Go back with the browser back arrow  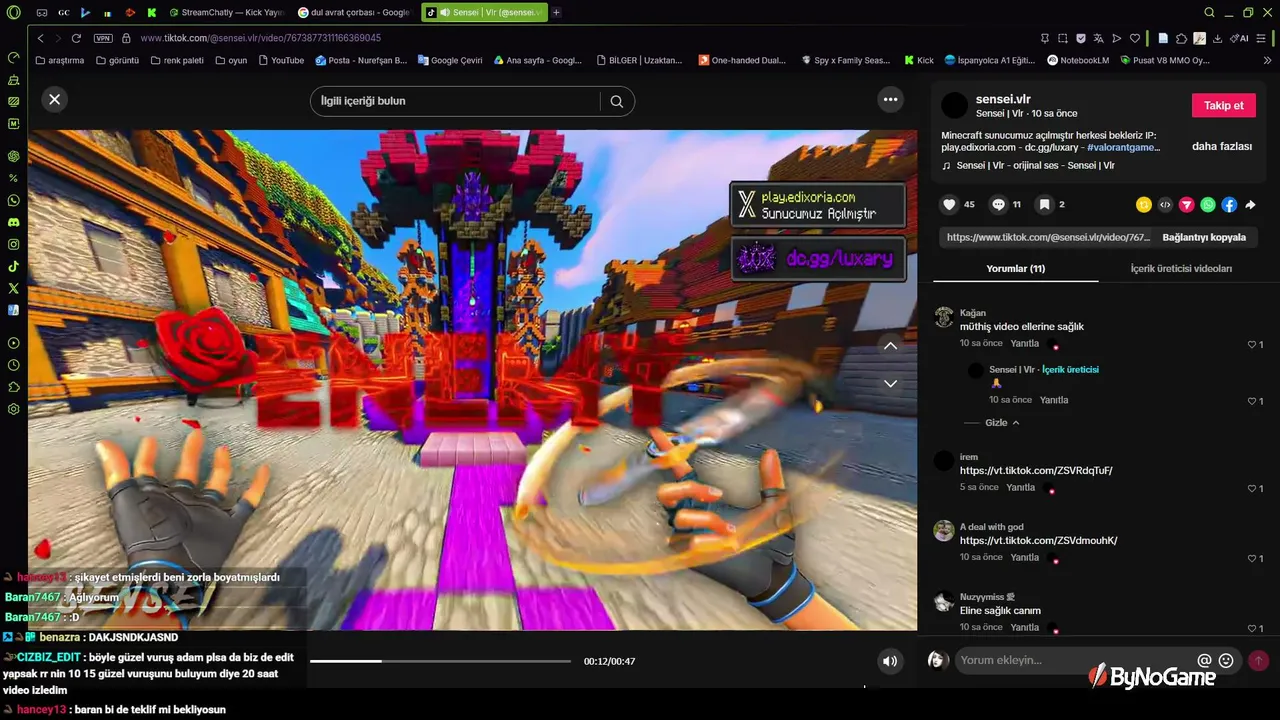pos(40,38)
